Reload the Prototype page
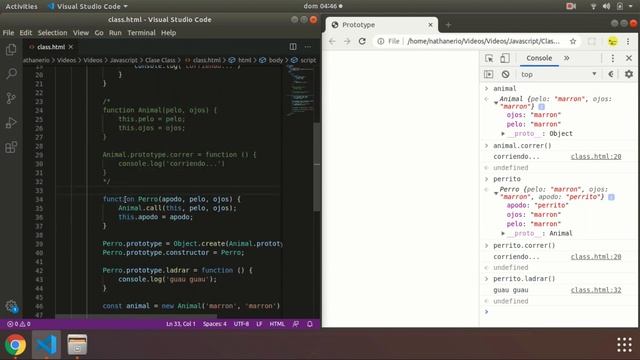640x360 pixels. click(x=362, y=41)
